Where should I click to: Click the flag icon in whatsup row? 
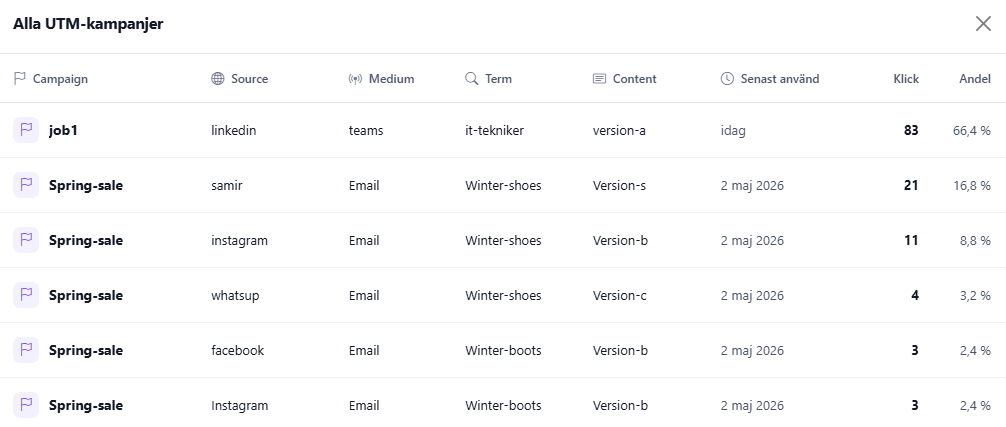26,296
